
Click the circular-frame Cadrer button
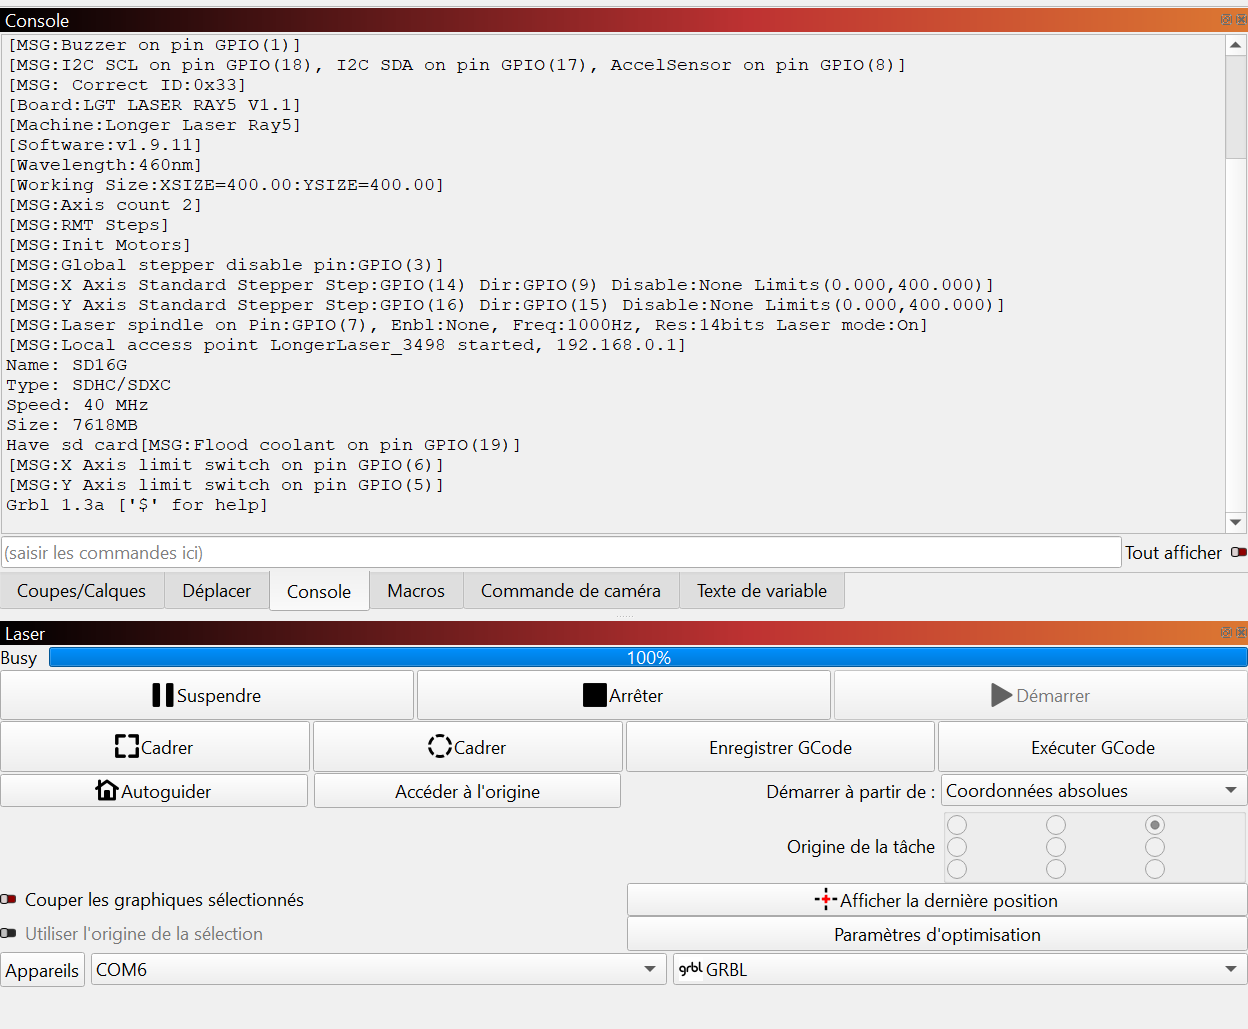coord(468,747)
